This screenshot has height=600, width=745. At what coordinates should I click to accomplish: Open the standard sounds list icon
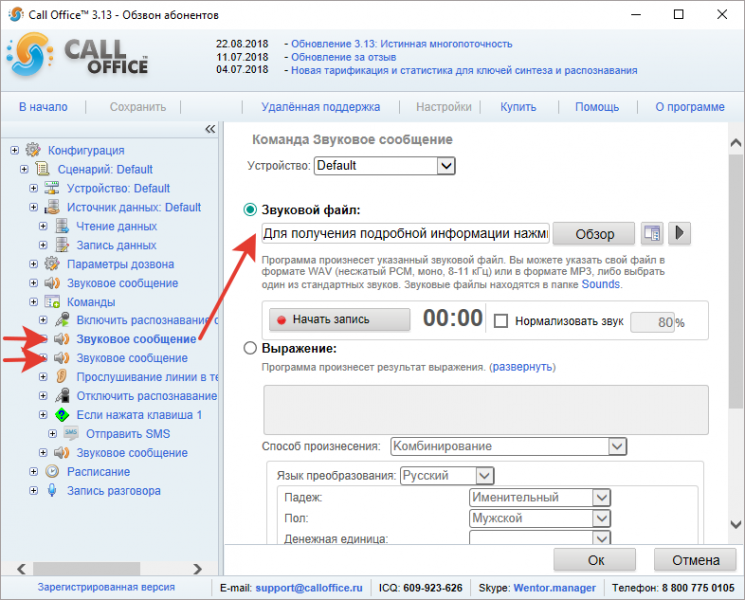pos(652,233)
